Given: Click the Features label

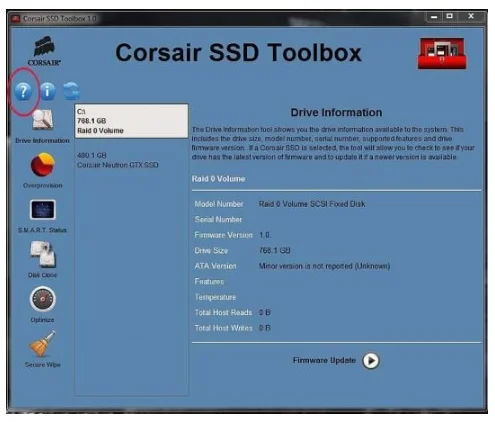Looking at the screenshot, I should (209, 282).
